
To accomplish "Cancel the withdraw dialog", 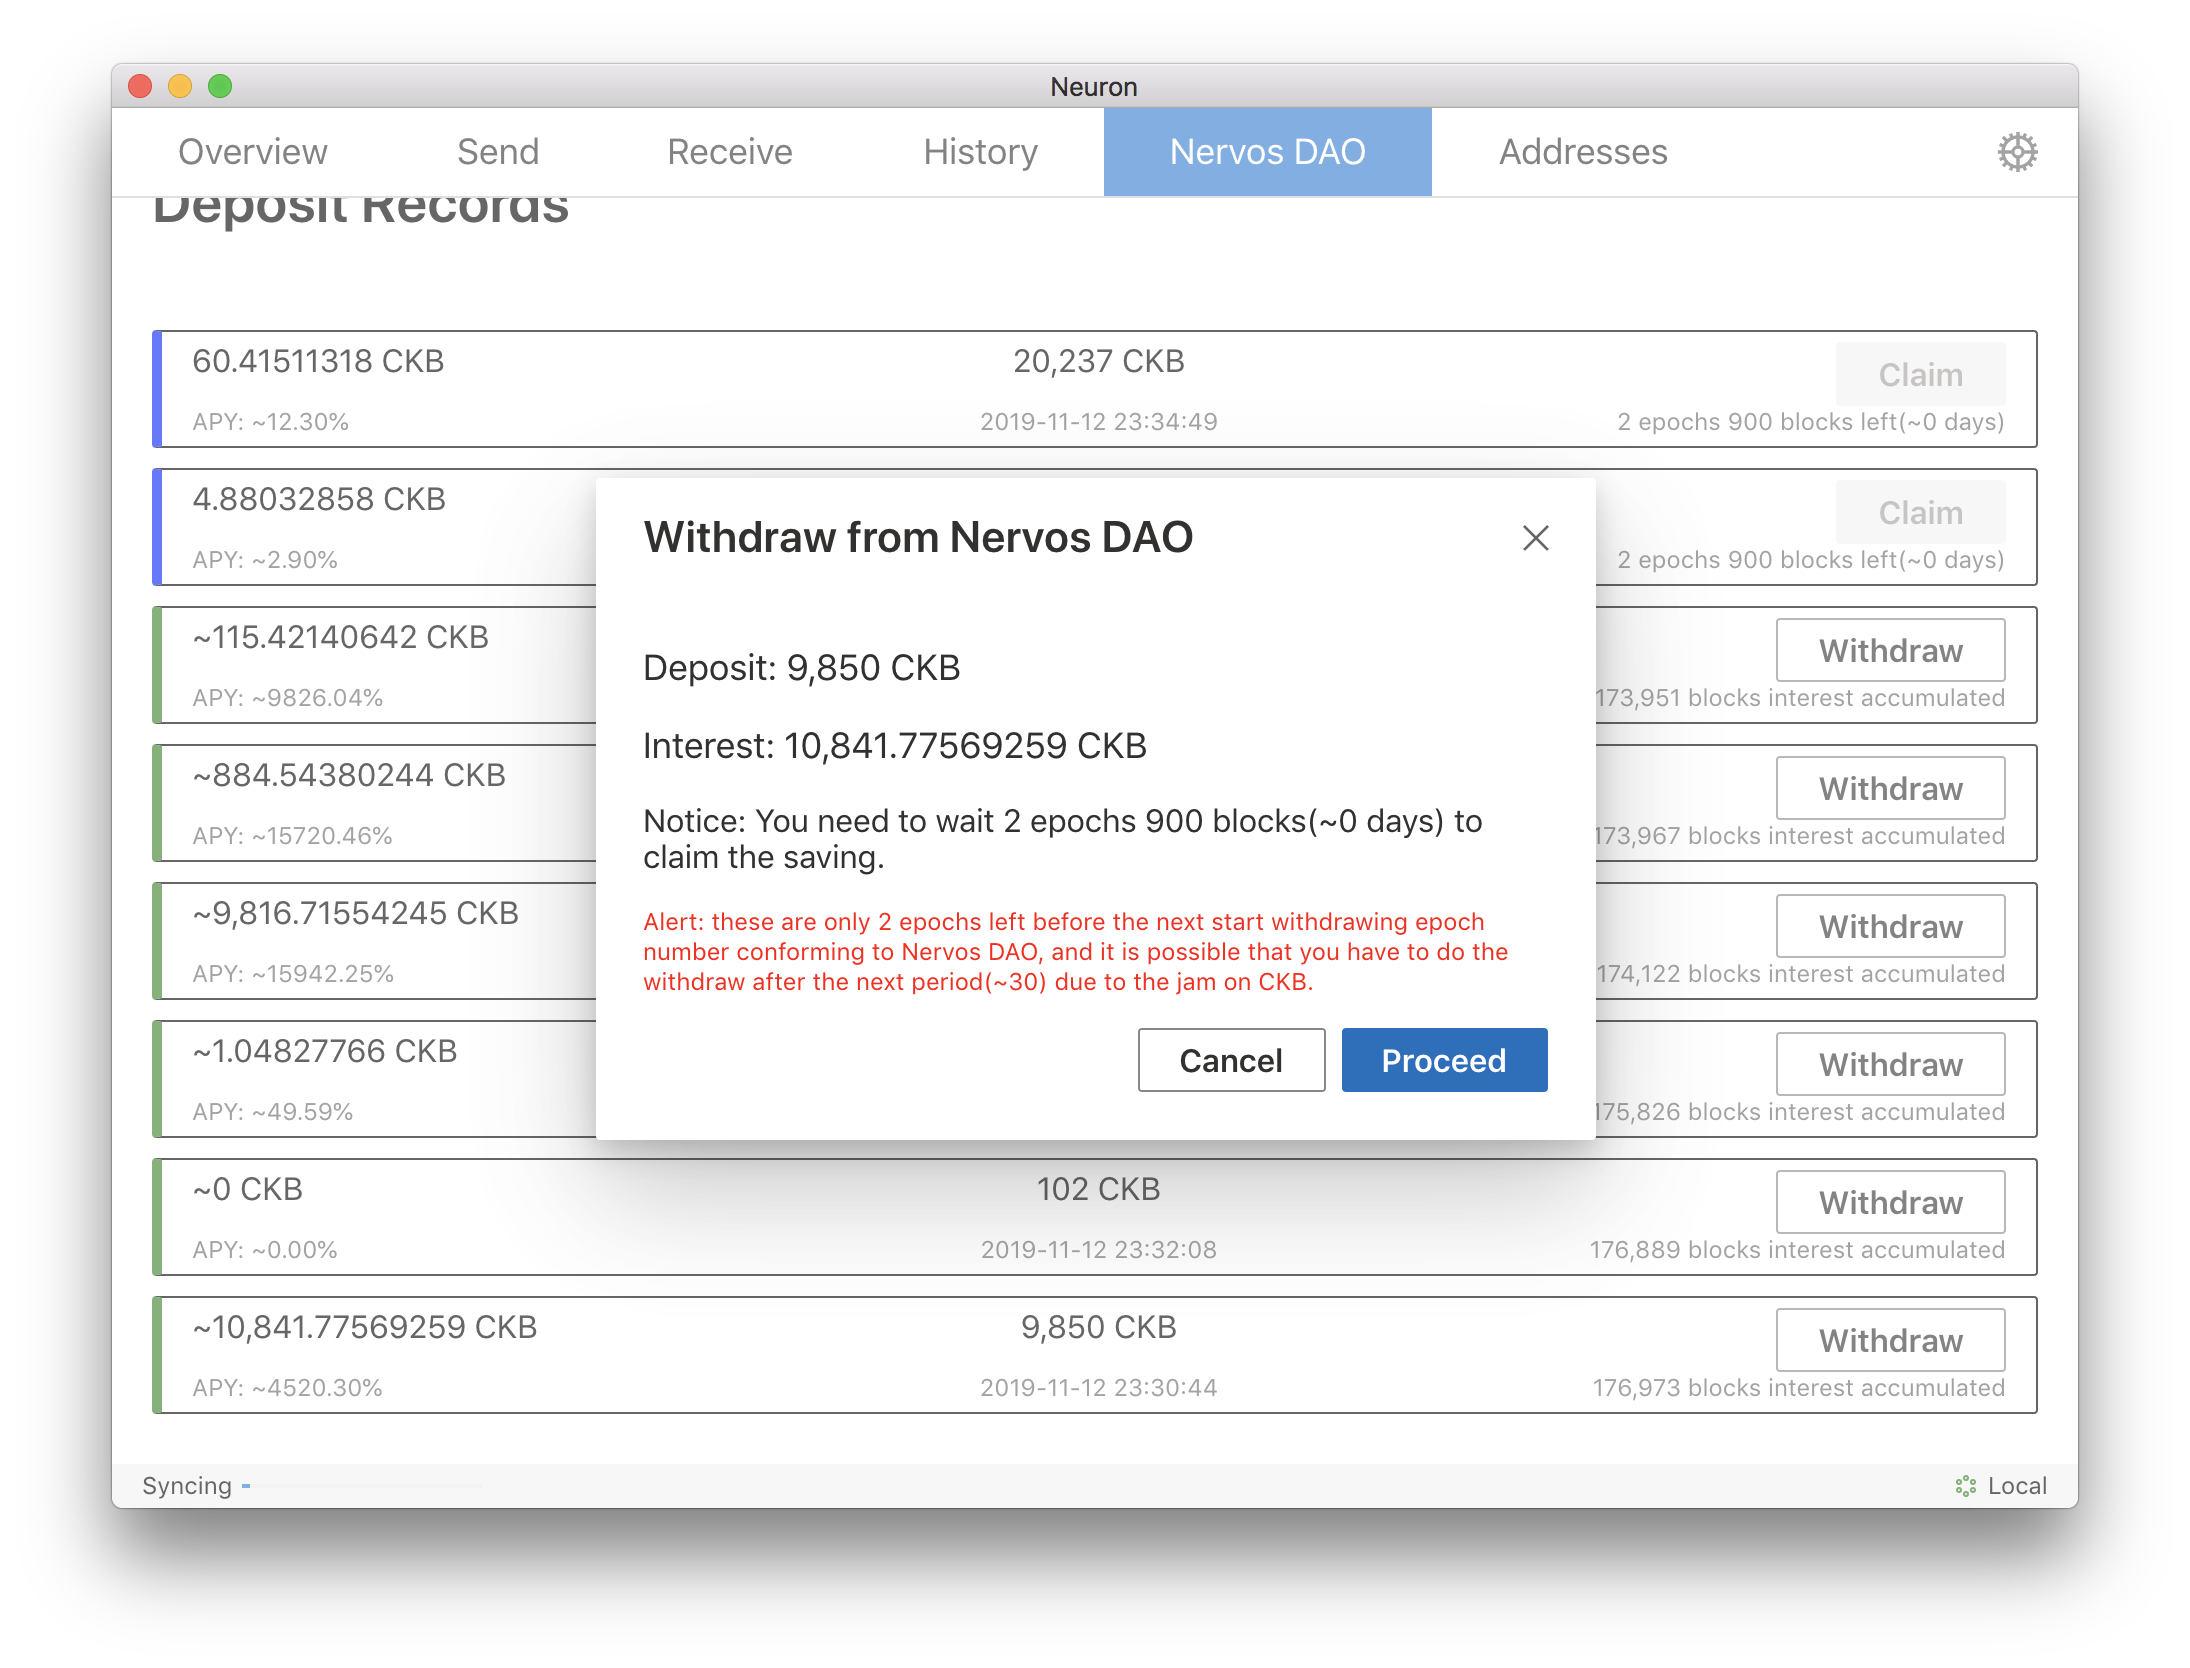I will (x=1231, y=1060).
